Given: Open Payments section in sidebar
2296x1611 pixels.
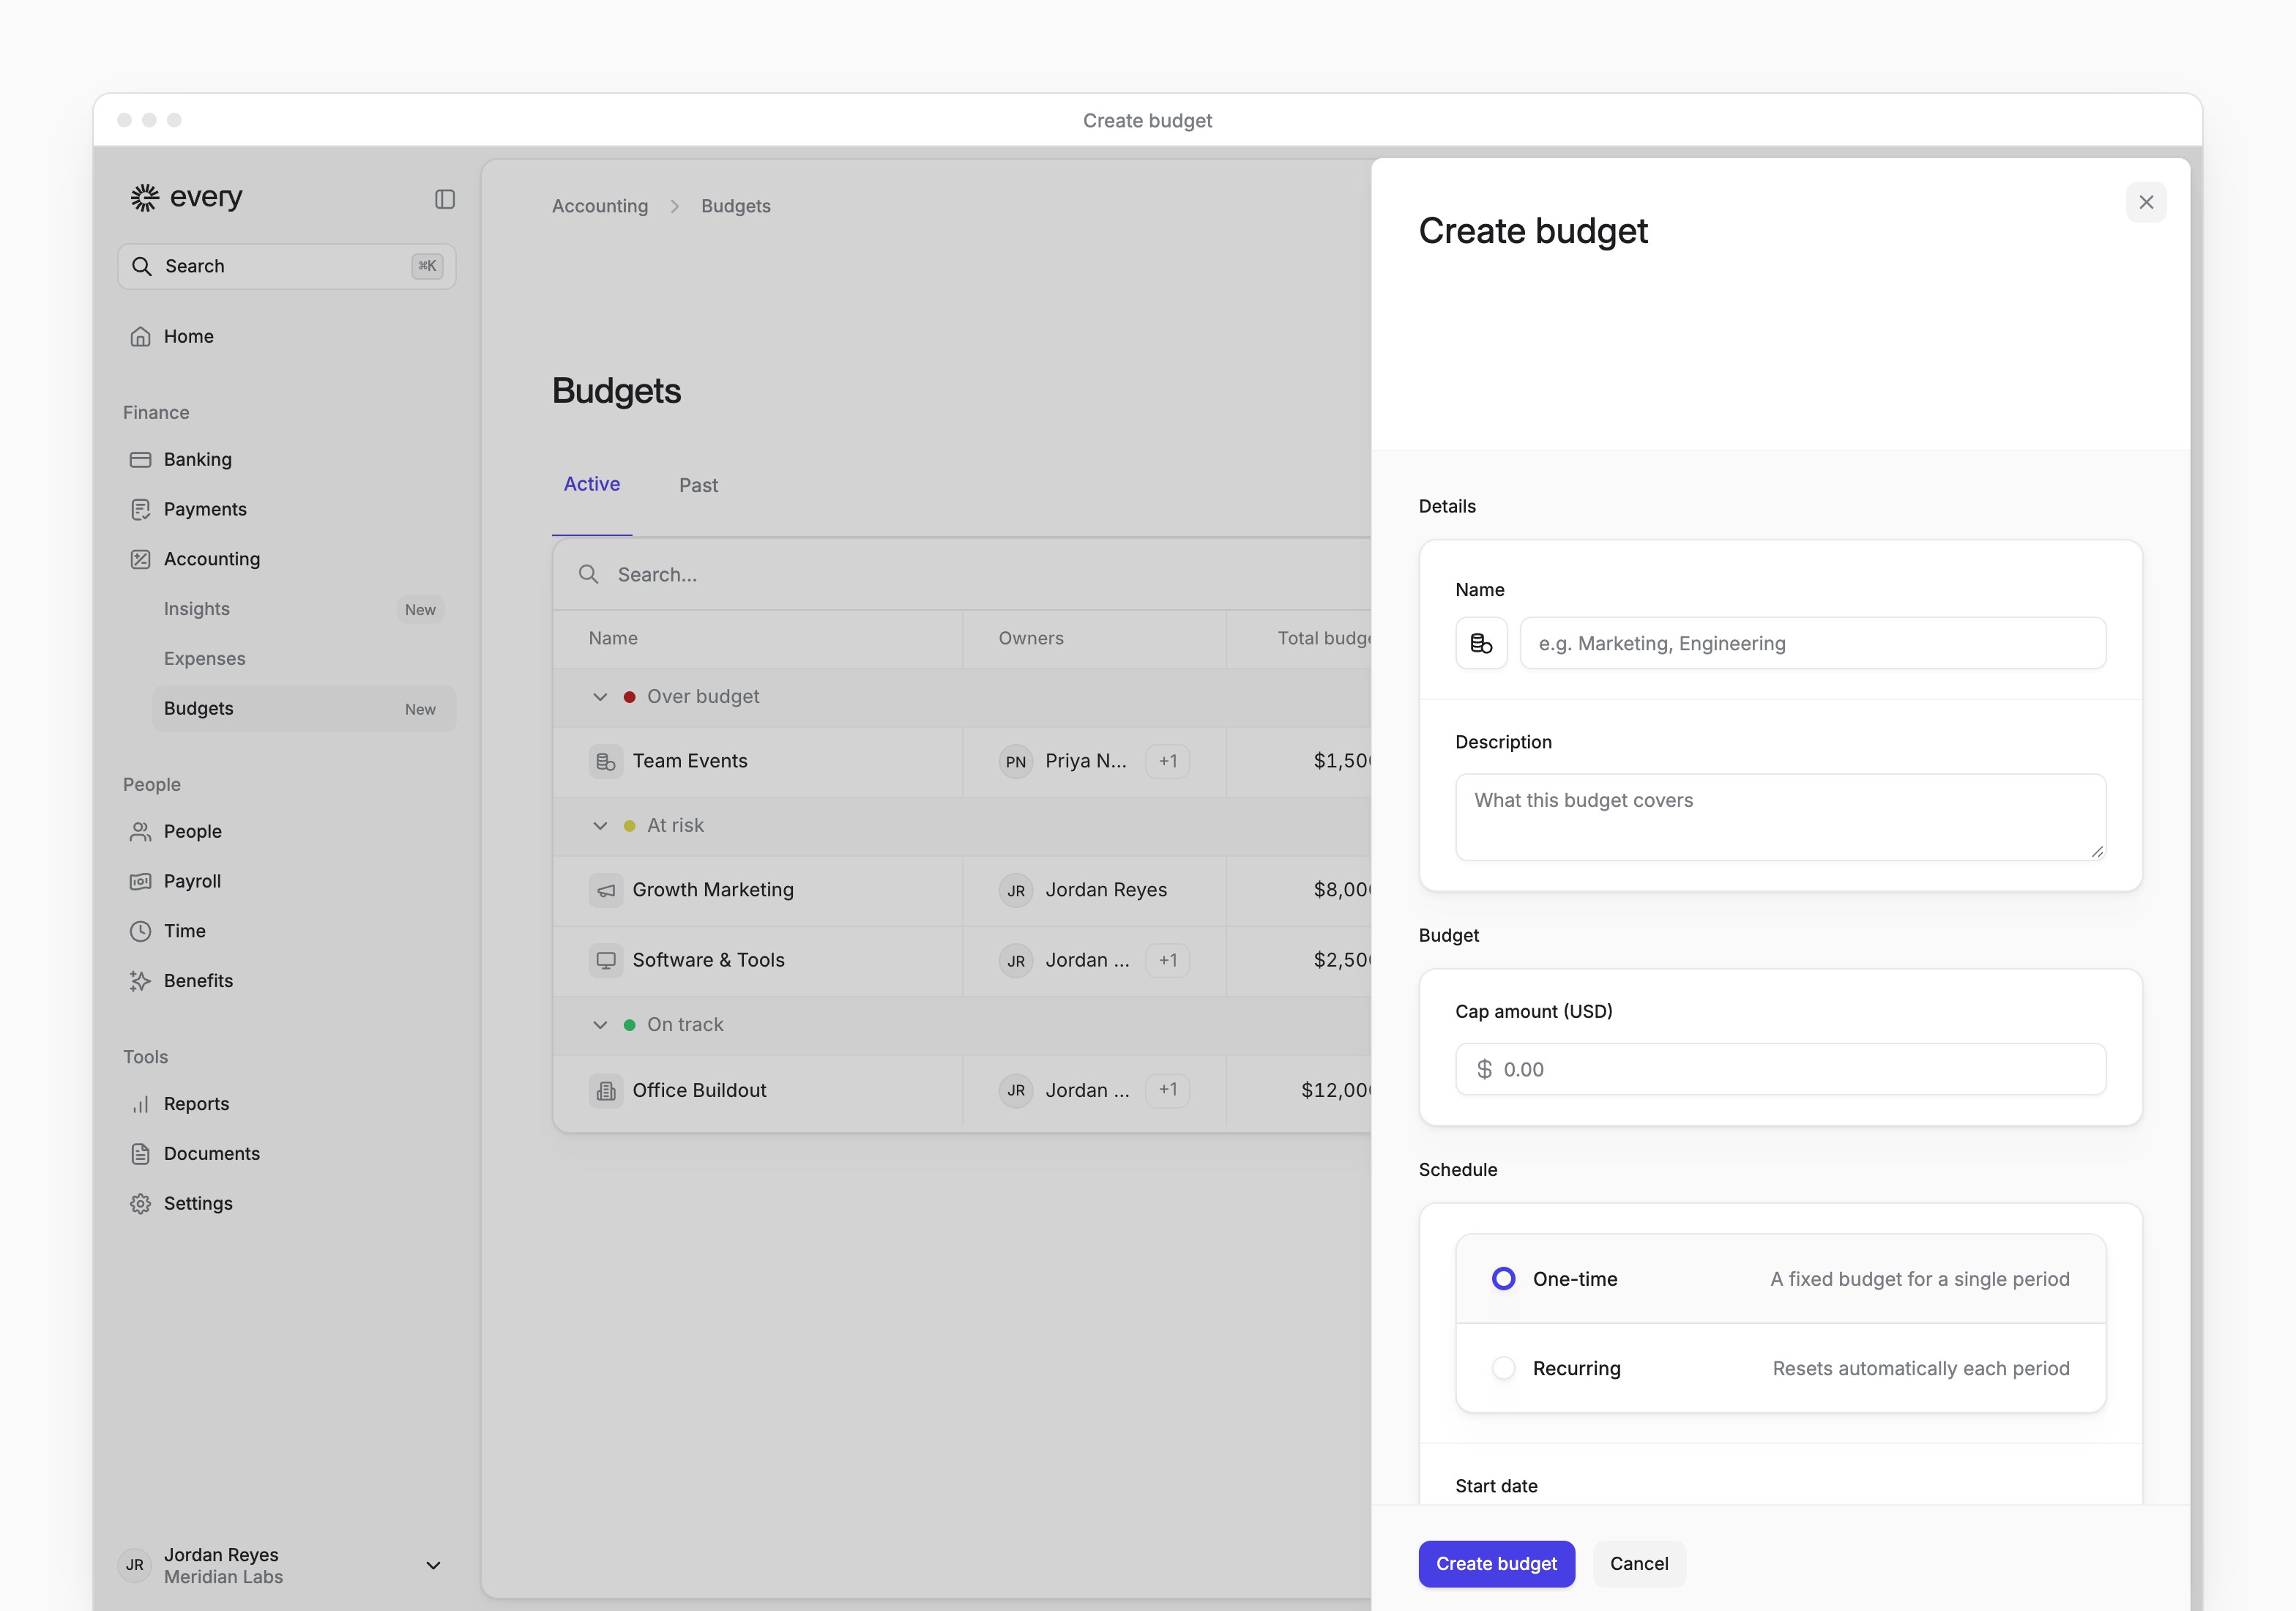Looking at the screenshot, I should (x=287, y=509).
